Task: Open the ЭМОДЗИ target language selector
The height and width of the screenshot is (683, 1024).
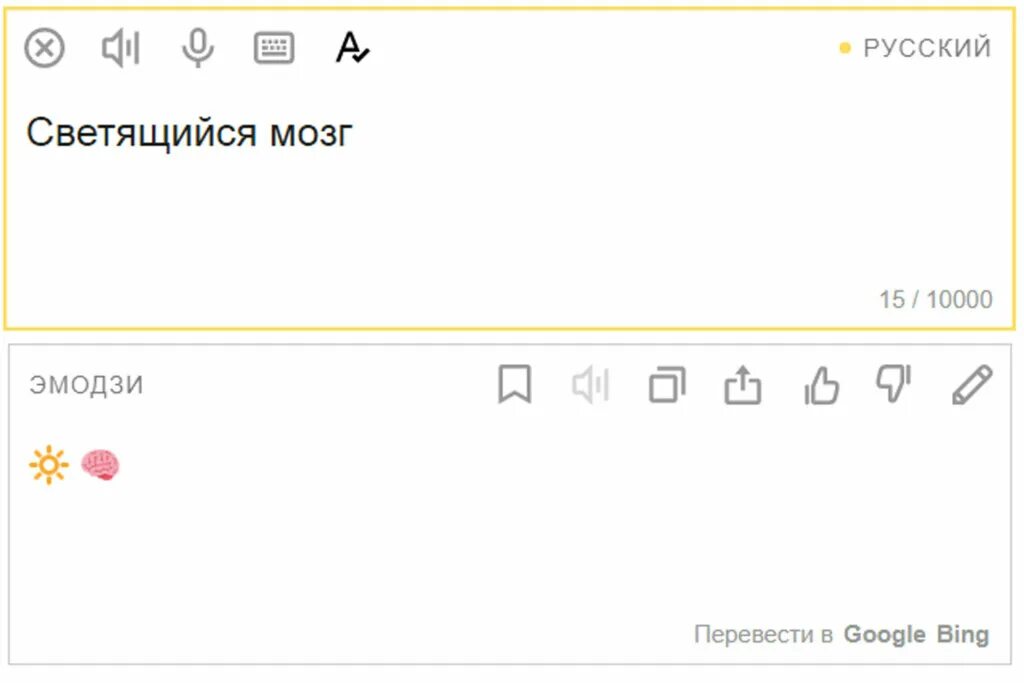Action: (86, 385)
